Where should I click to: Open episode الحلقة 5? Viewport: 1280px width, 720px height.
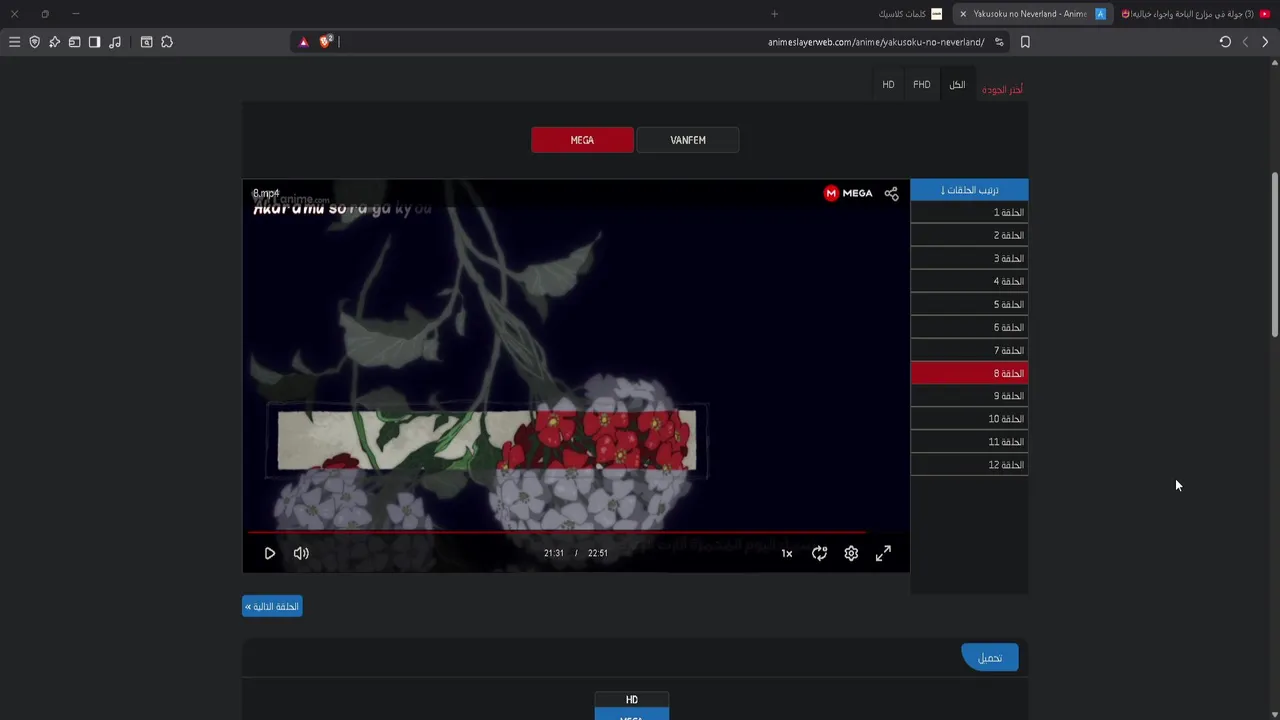(x=969, y=304)
